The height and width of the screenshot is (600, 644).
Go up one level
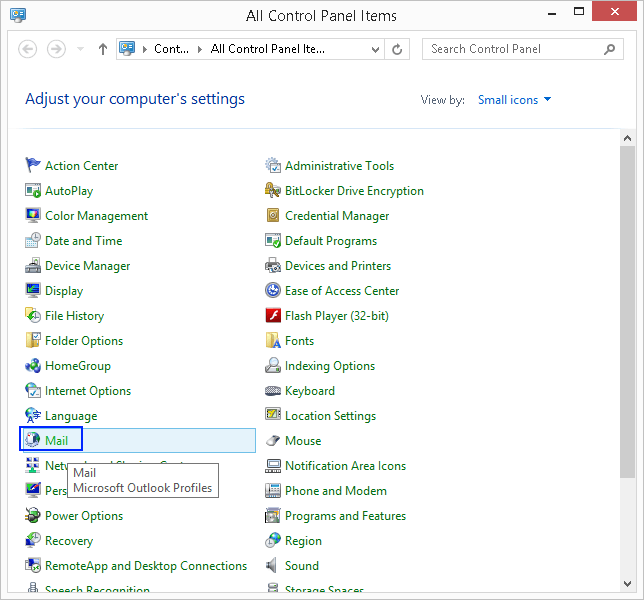pyautogui.click(x=103, y=49)
